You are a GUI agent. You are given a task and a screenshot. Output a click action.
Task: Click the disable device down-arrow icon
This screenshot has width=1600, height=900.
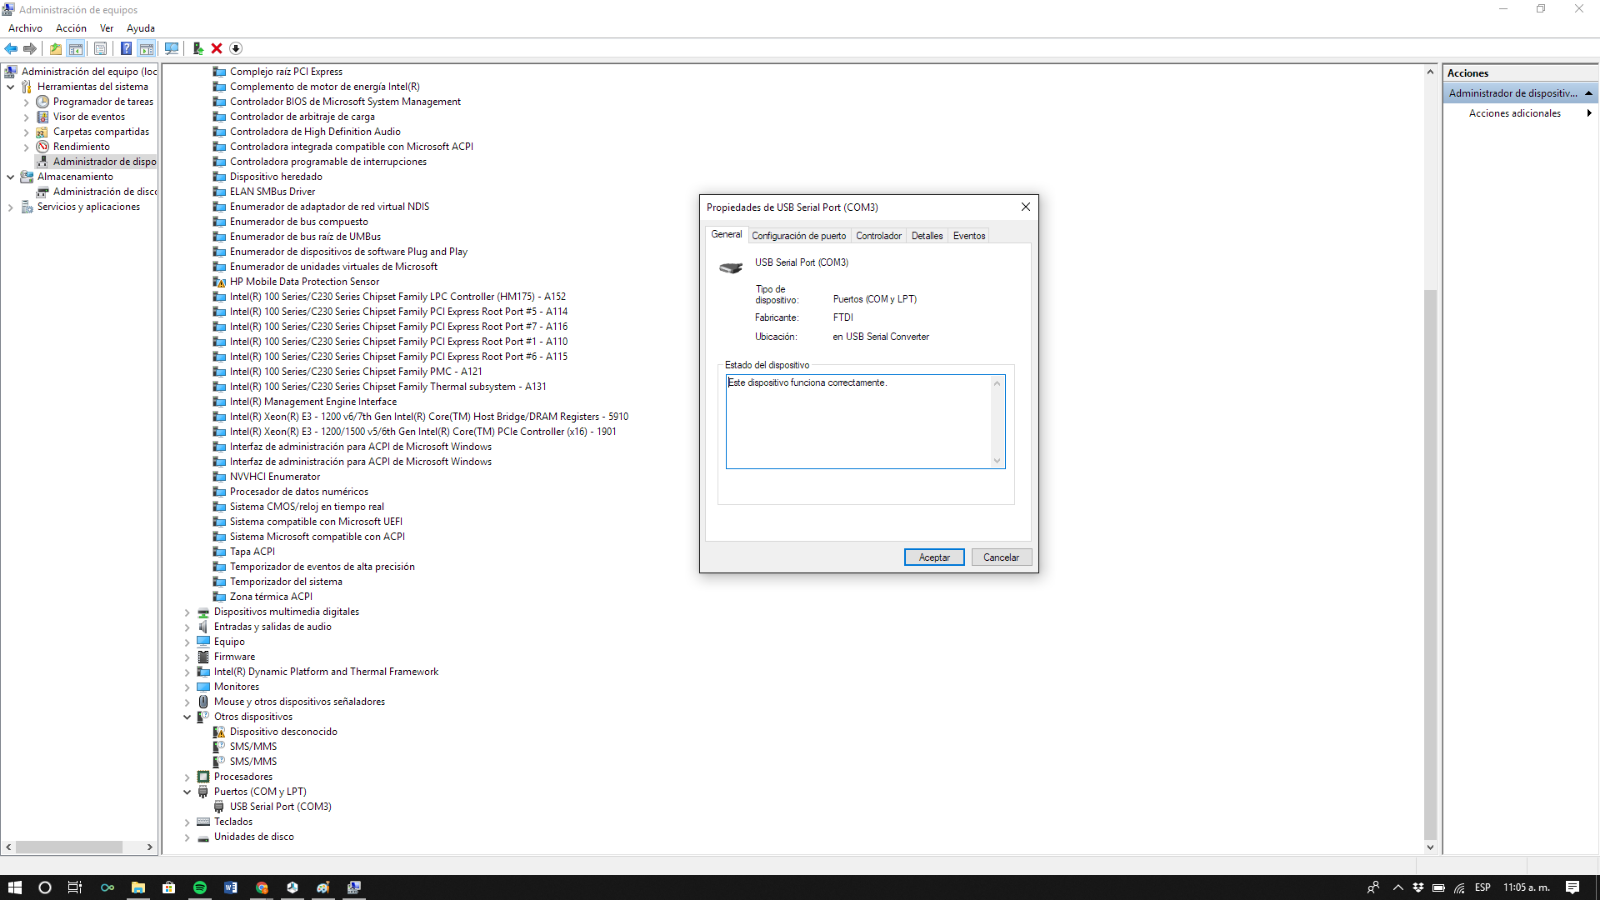[236, 48]
